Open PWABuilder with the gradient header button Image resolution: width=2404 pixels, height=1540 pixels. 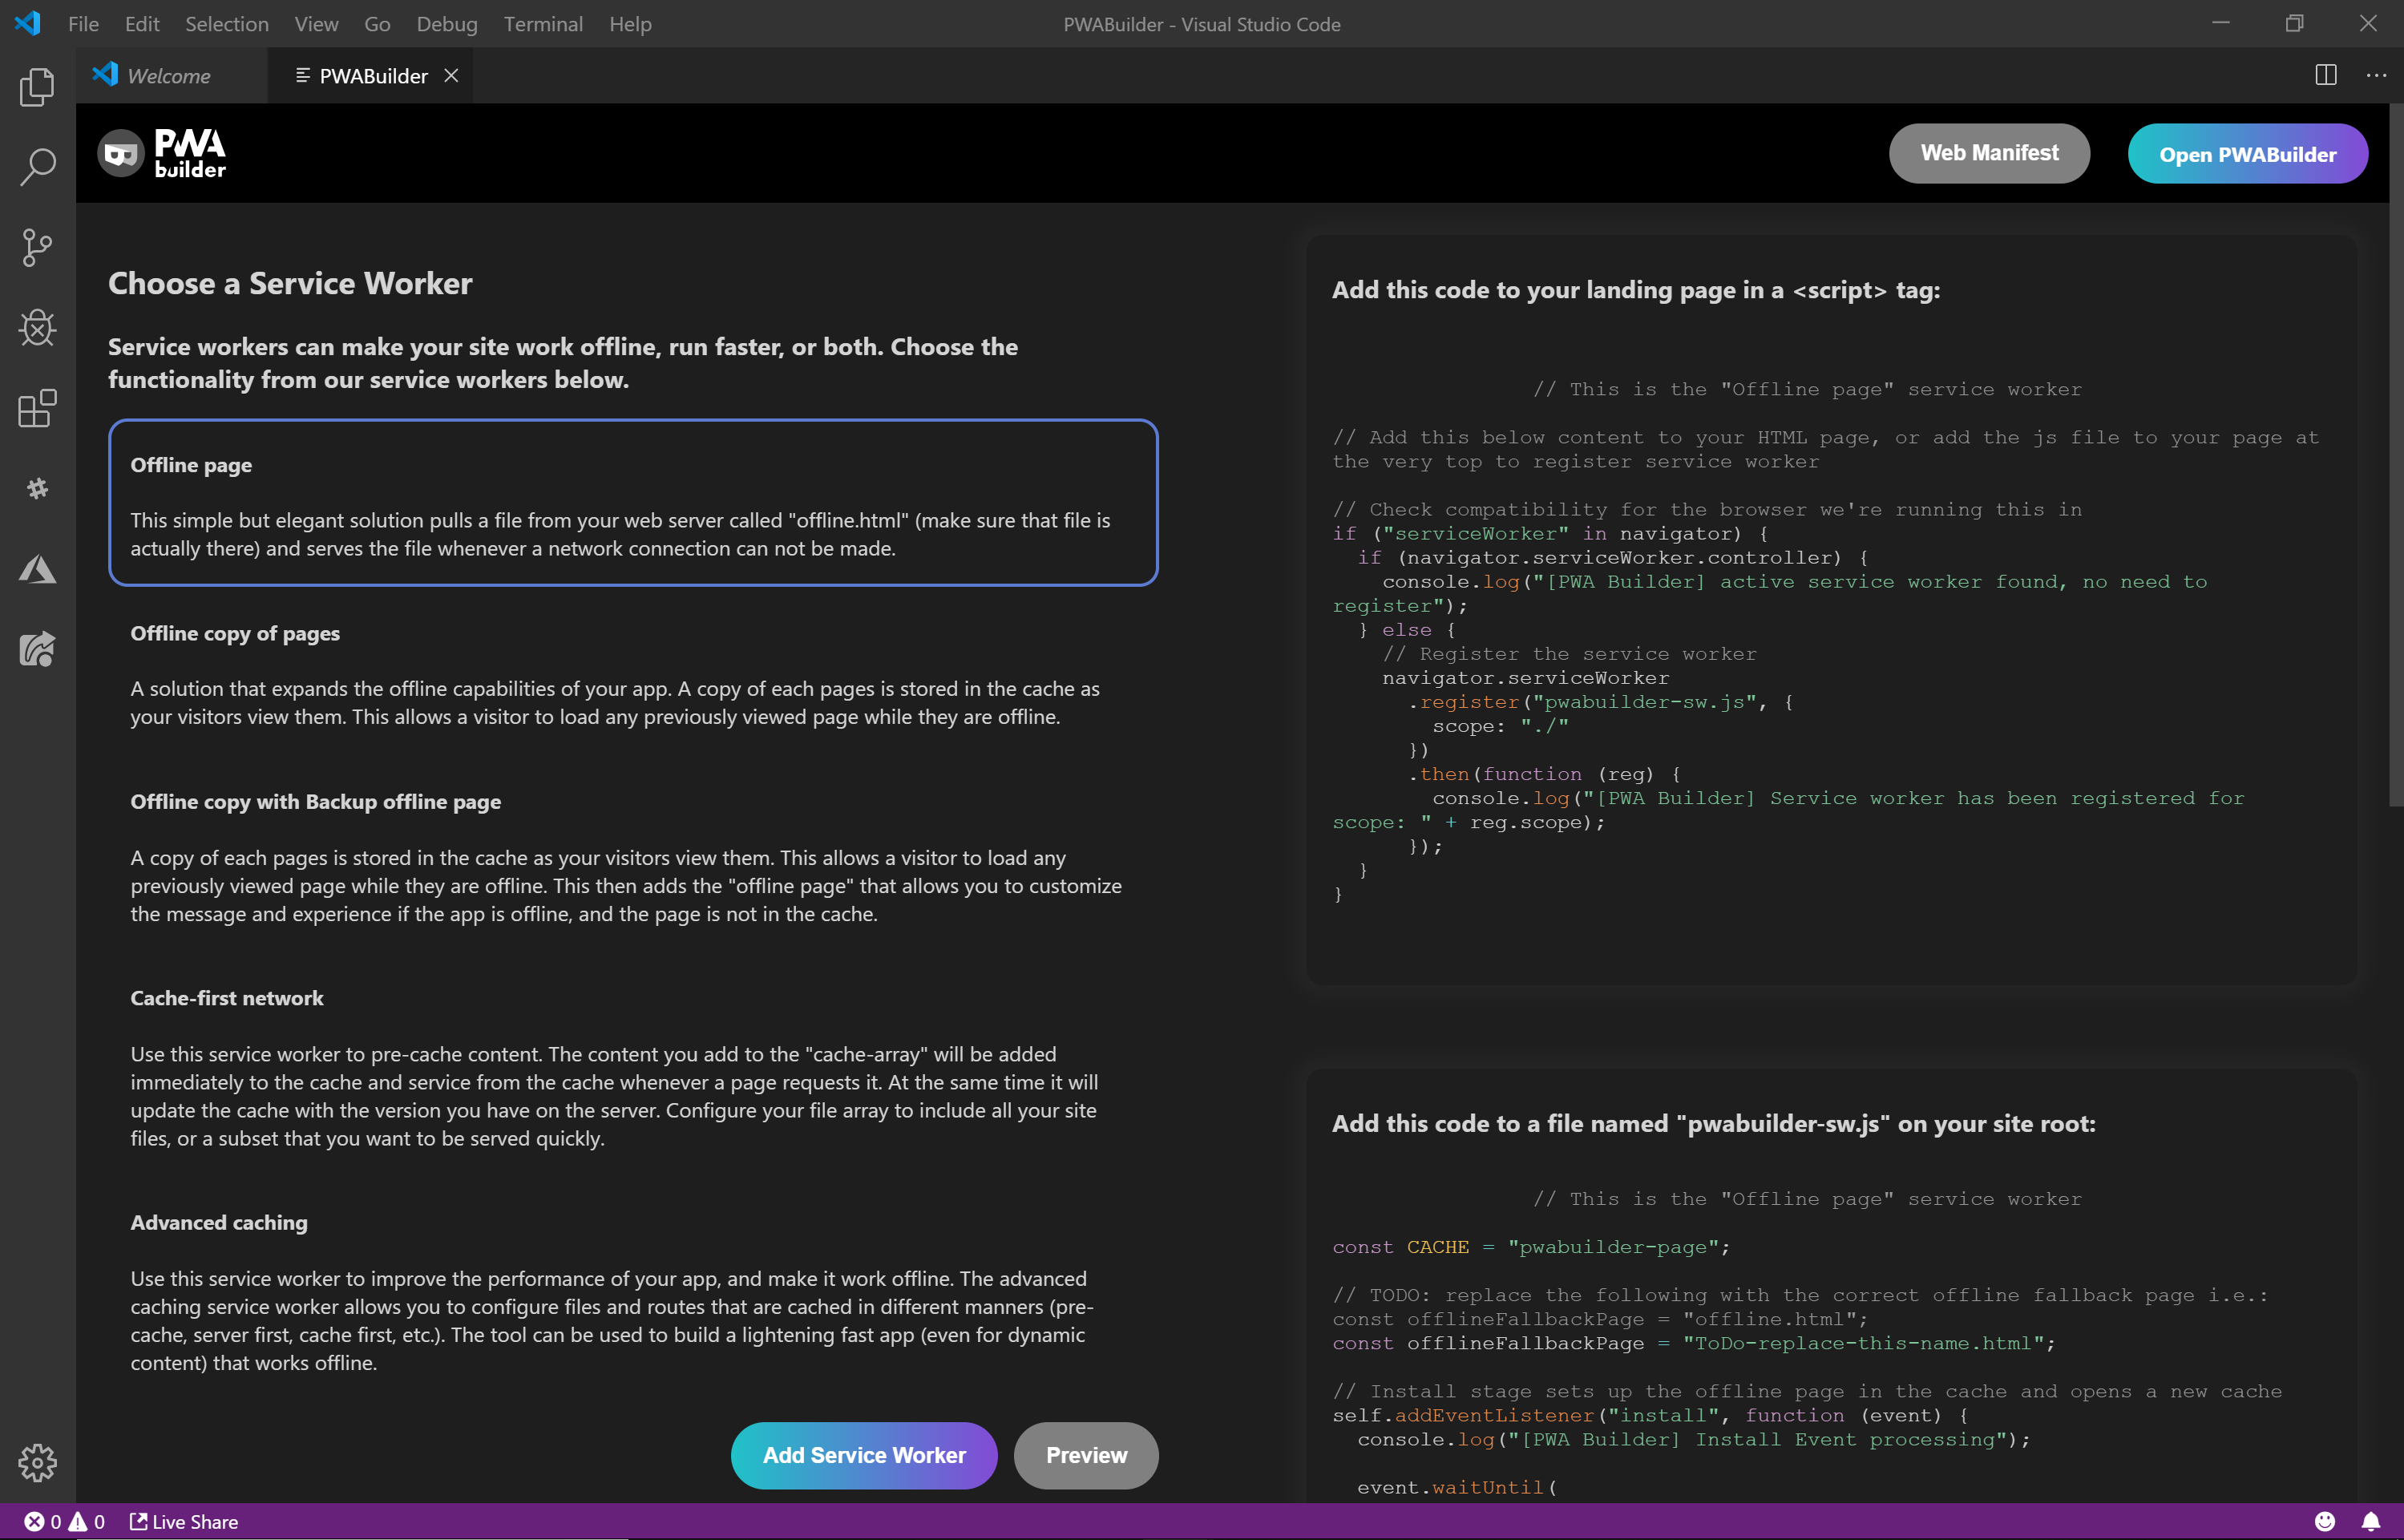click(x=2247, y=153)
